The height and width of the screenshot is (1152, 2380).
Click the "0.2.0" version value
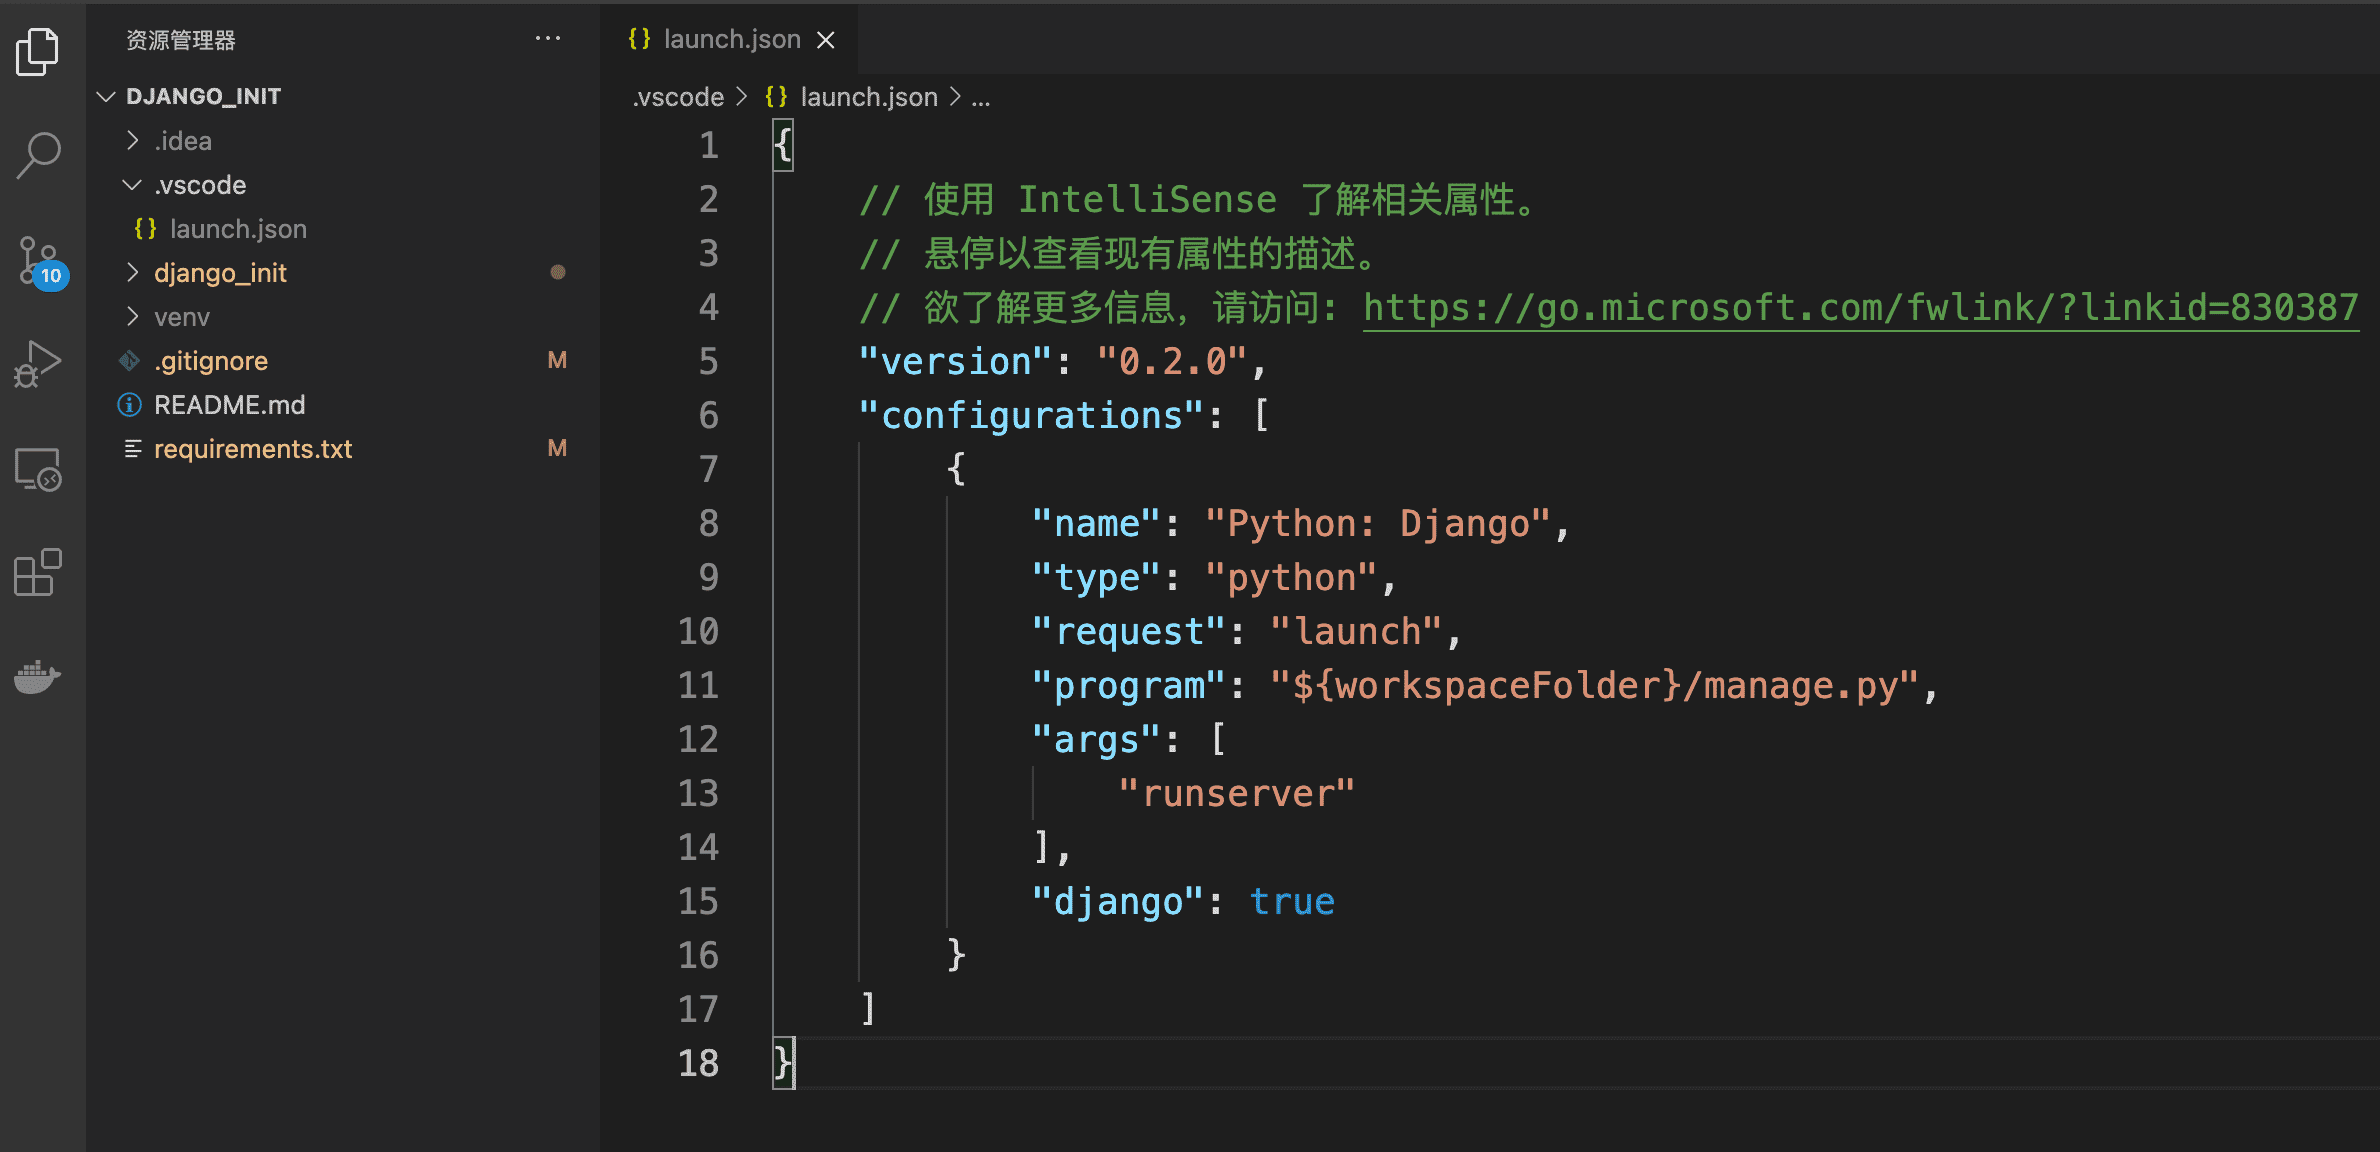[1172, 361]
